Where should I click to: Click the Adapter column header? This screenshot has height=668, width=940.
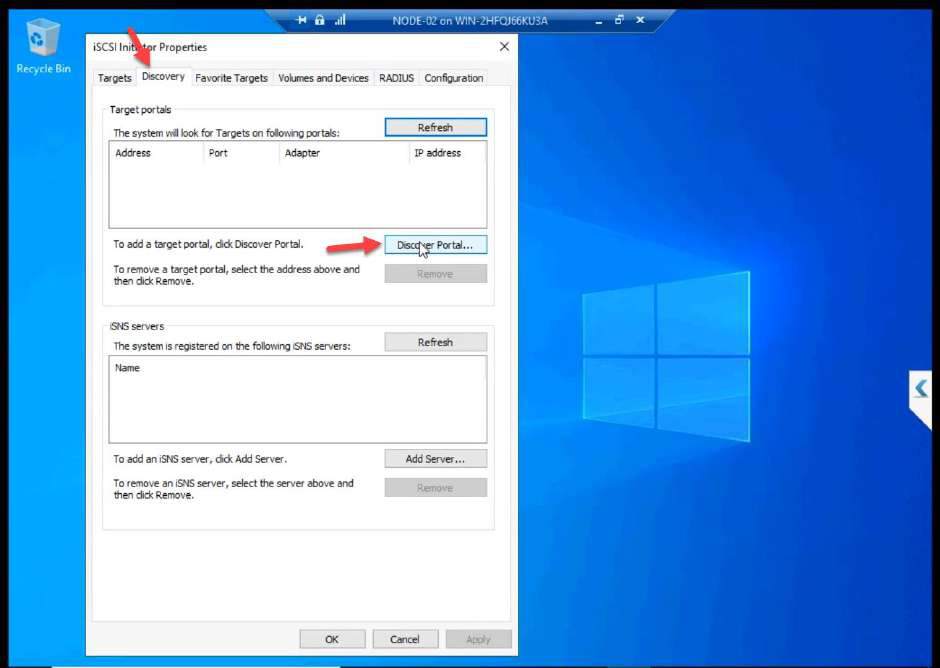pos(344,153)
